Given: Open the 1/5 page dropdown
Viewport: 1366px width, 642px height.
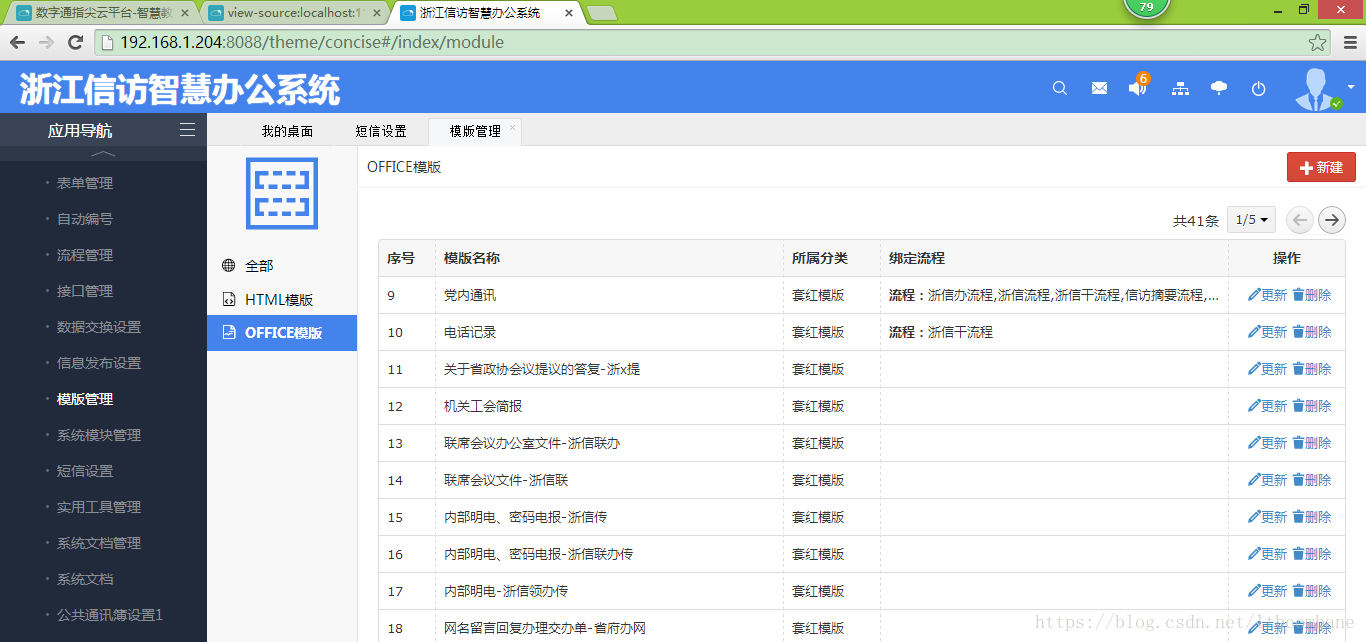Looking at the screenshot, I should pyautogui.click(x=1252, y=220).
